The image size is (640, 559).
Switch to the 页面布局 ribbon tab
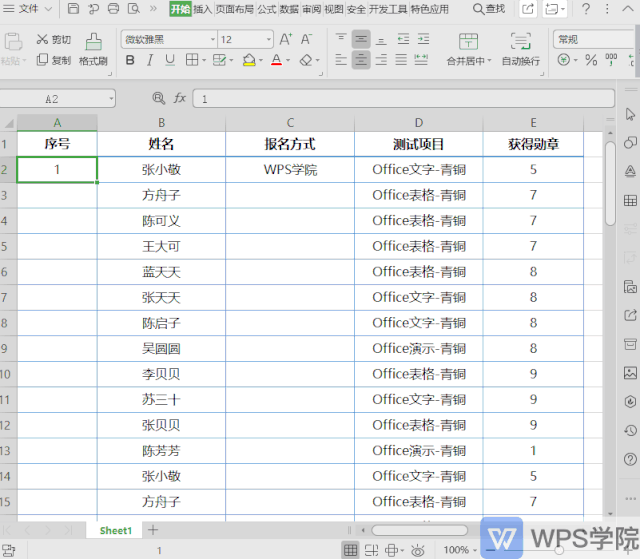click(234, 9)
